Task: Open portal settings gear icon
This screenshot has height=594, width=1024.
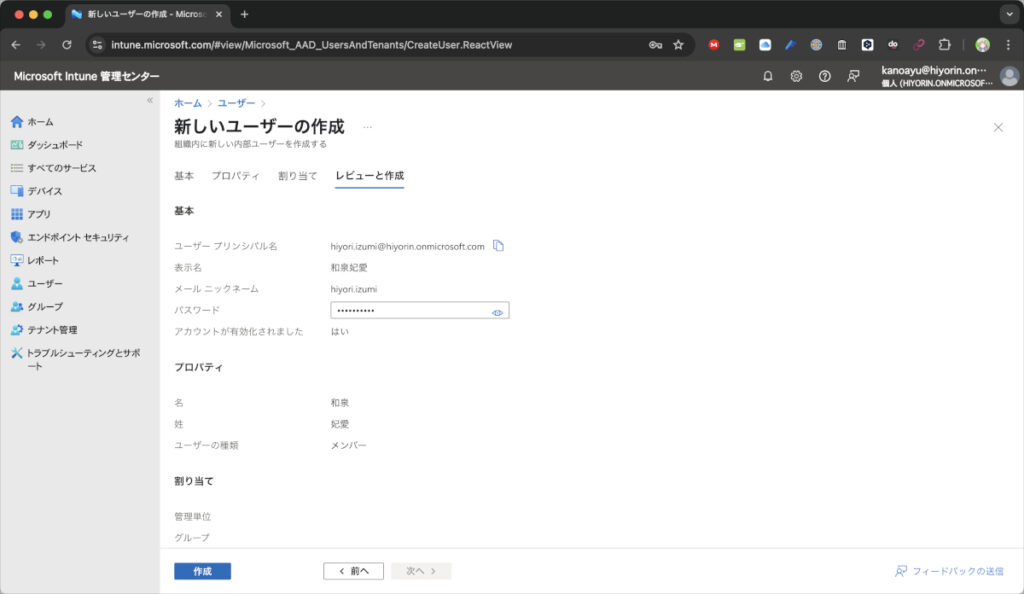Action: (796, 76)
